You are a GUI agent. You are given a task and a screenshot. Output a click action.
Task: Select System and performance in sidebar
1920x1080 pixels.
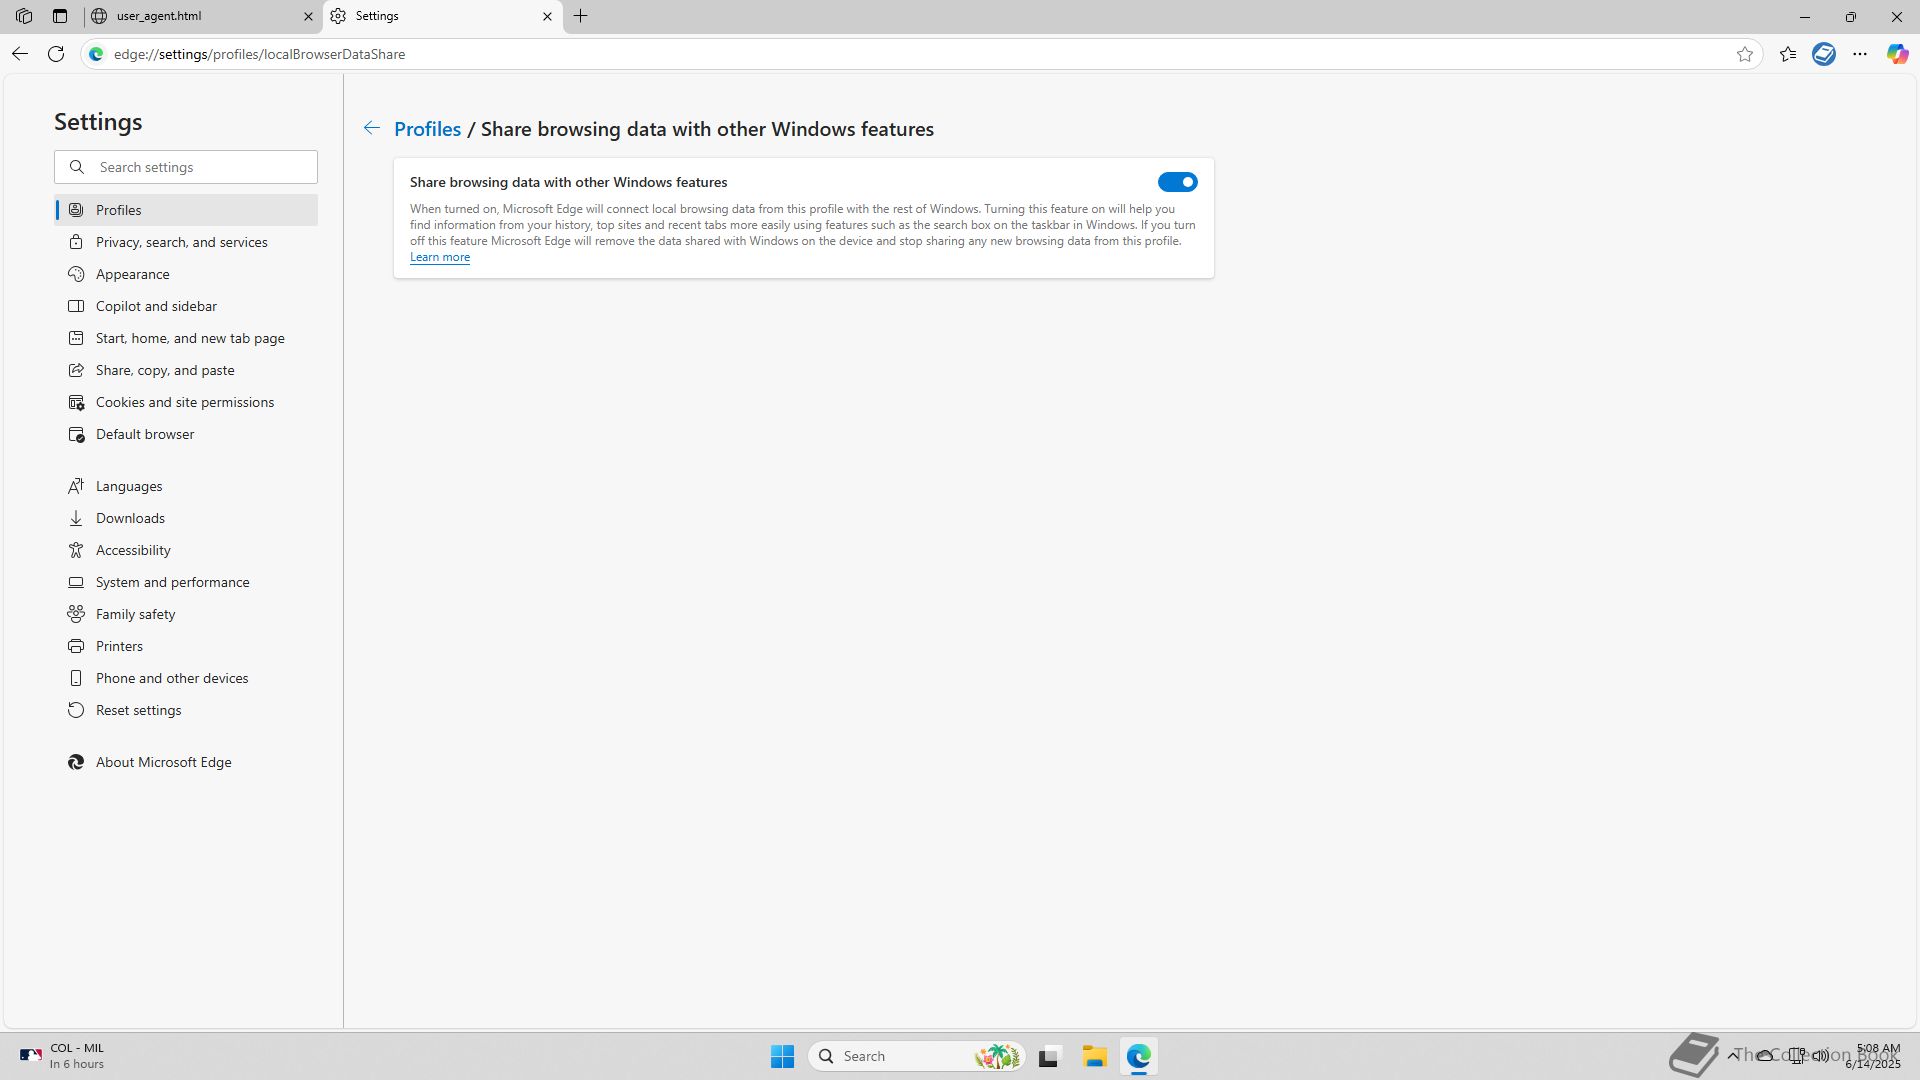[172, 582]
